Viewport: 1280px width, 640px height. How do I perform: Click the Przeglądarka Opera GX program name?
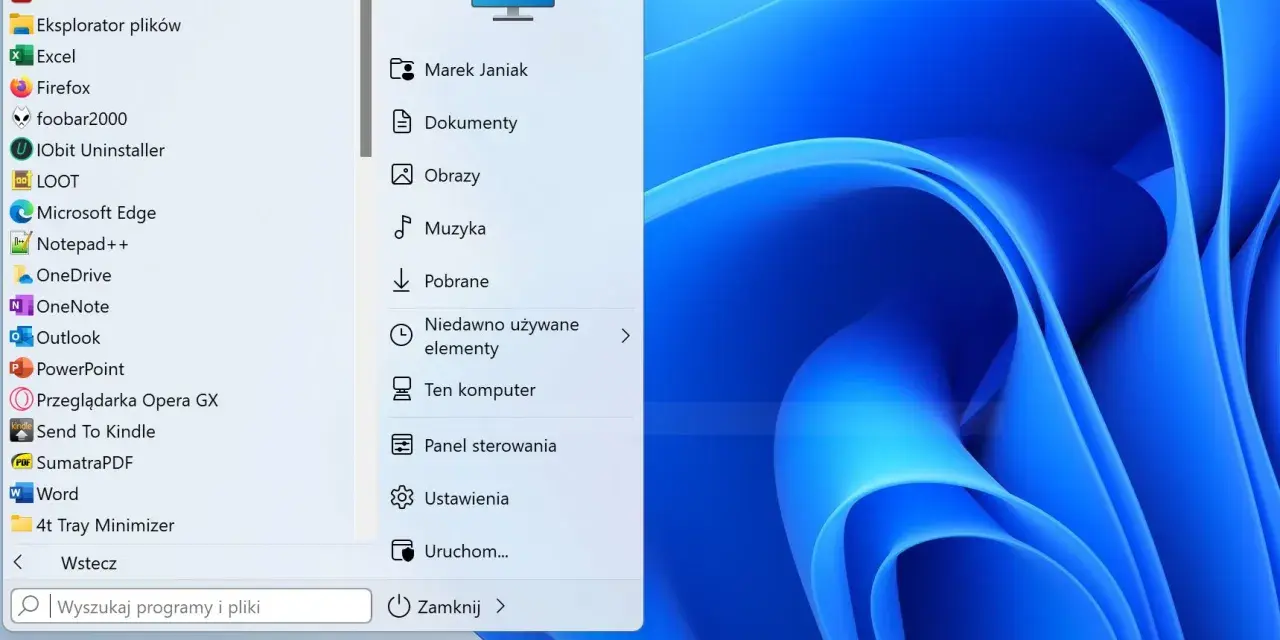[127, 400]
